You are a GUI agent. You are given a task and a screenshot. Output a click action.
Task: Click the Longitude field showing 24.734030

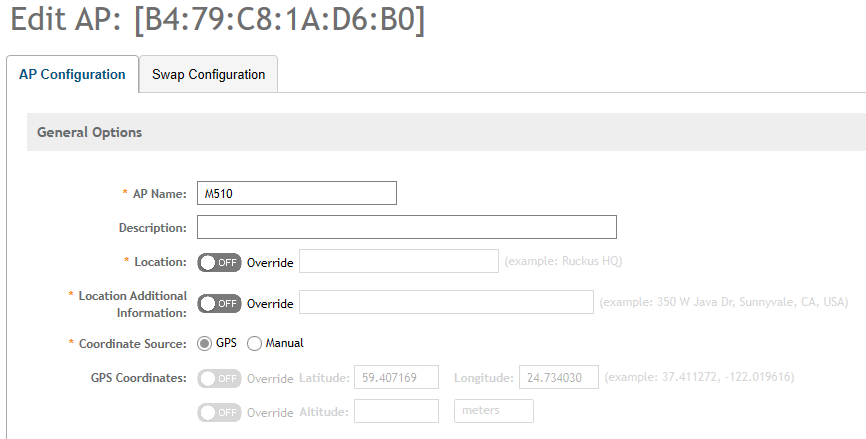pos(558,378)
